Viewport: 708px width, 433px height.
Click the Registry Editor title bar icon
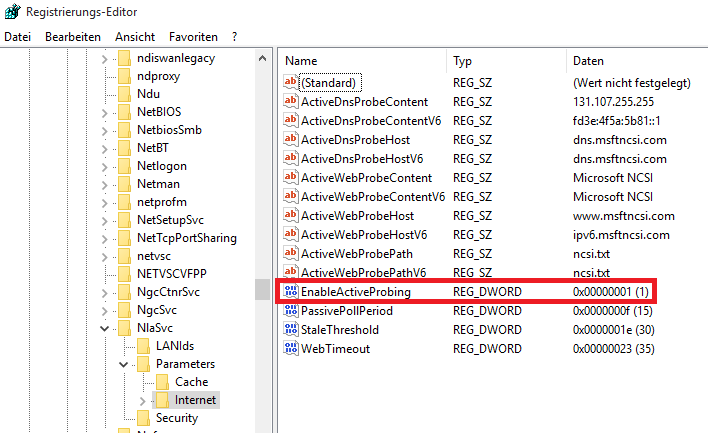pyautogui.click(x=11, y=11)
